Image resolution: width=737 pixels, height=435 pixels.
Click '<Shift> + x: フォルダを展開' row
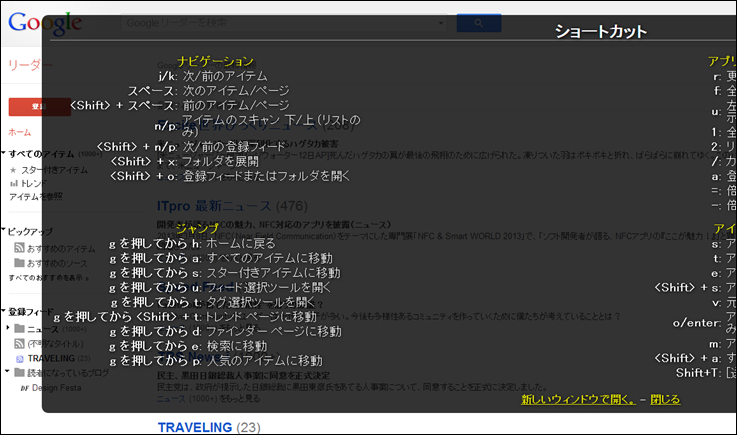pos(184,161)
